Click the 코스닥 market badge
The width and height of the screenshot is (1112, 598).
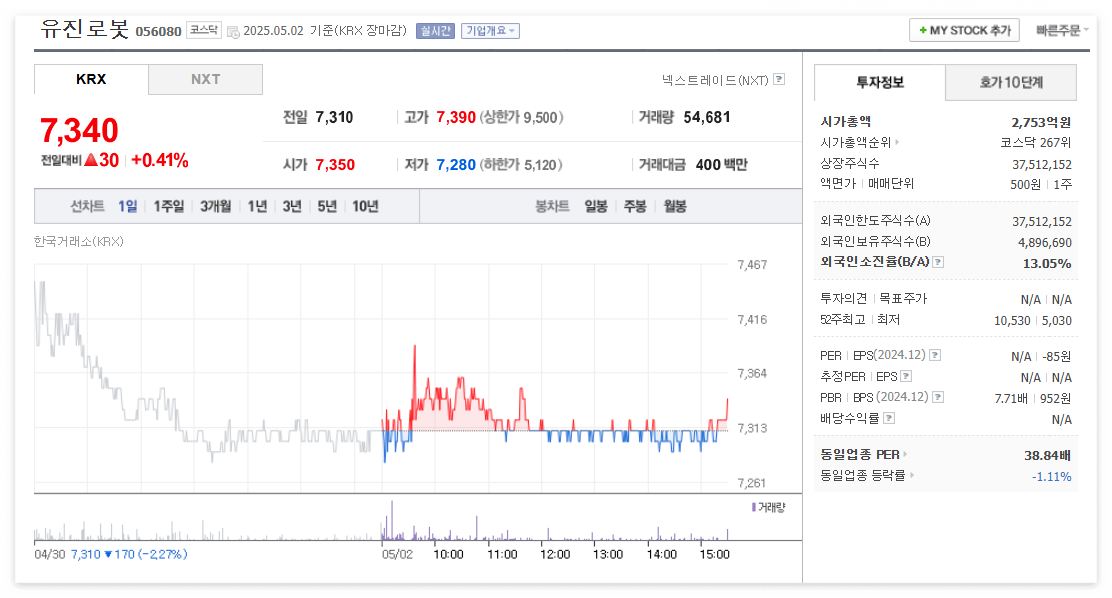pyautogui.click(x=201, y=30)
